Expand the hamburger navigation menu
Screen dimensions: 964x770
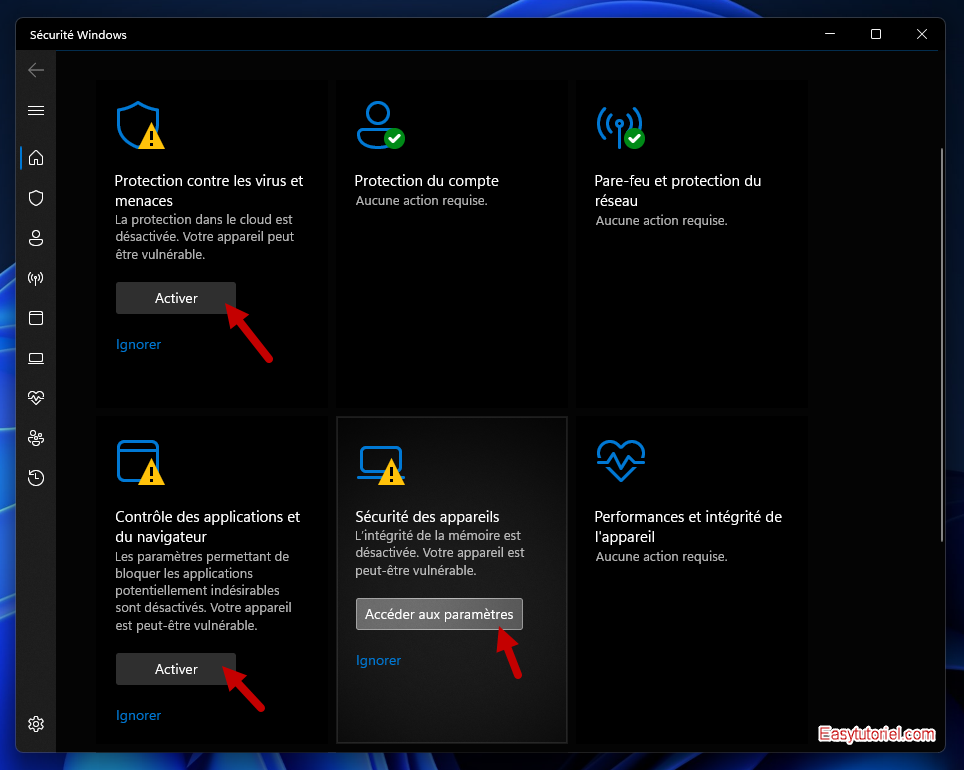(x=36, y=110)
